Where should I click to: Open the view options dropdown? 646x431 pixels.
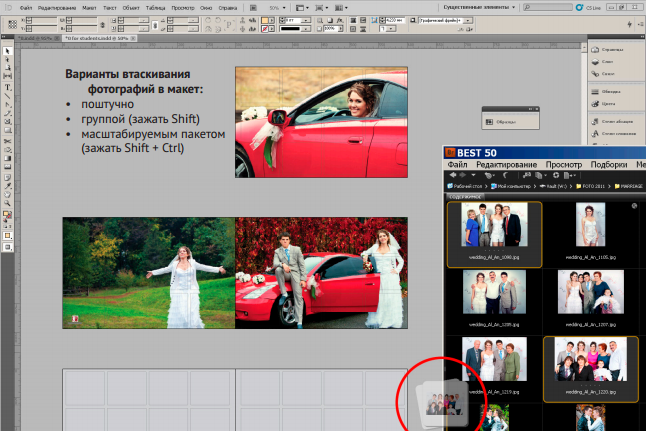coord(301,7)
